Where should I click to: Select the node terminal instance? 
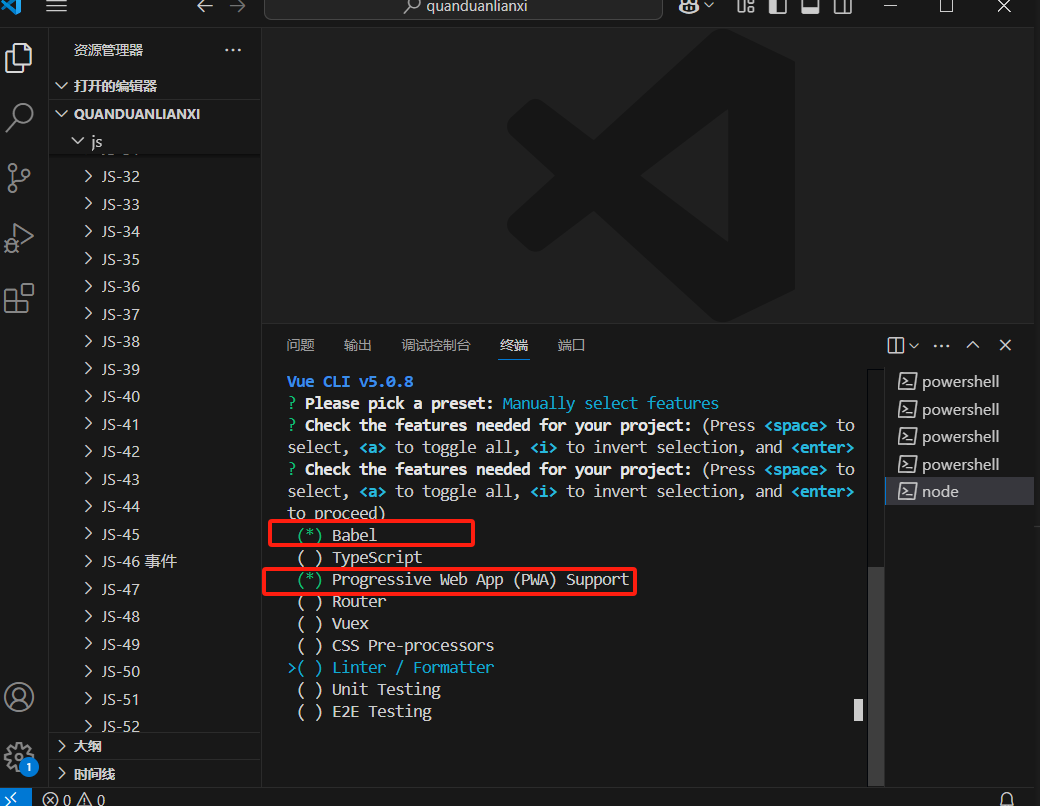pos(959,492)
